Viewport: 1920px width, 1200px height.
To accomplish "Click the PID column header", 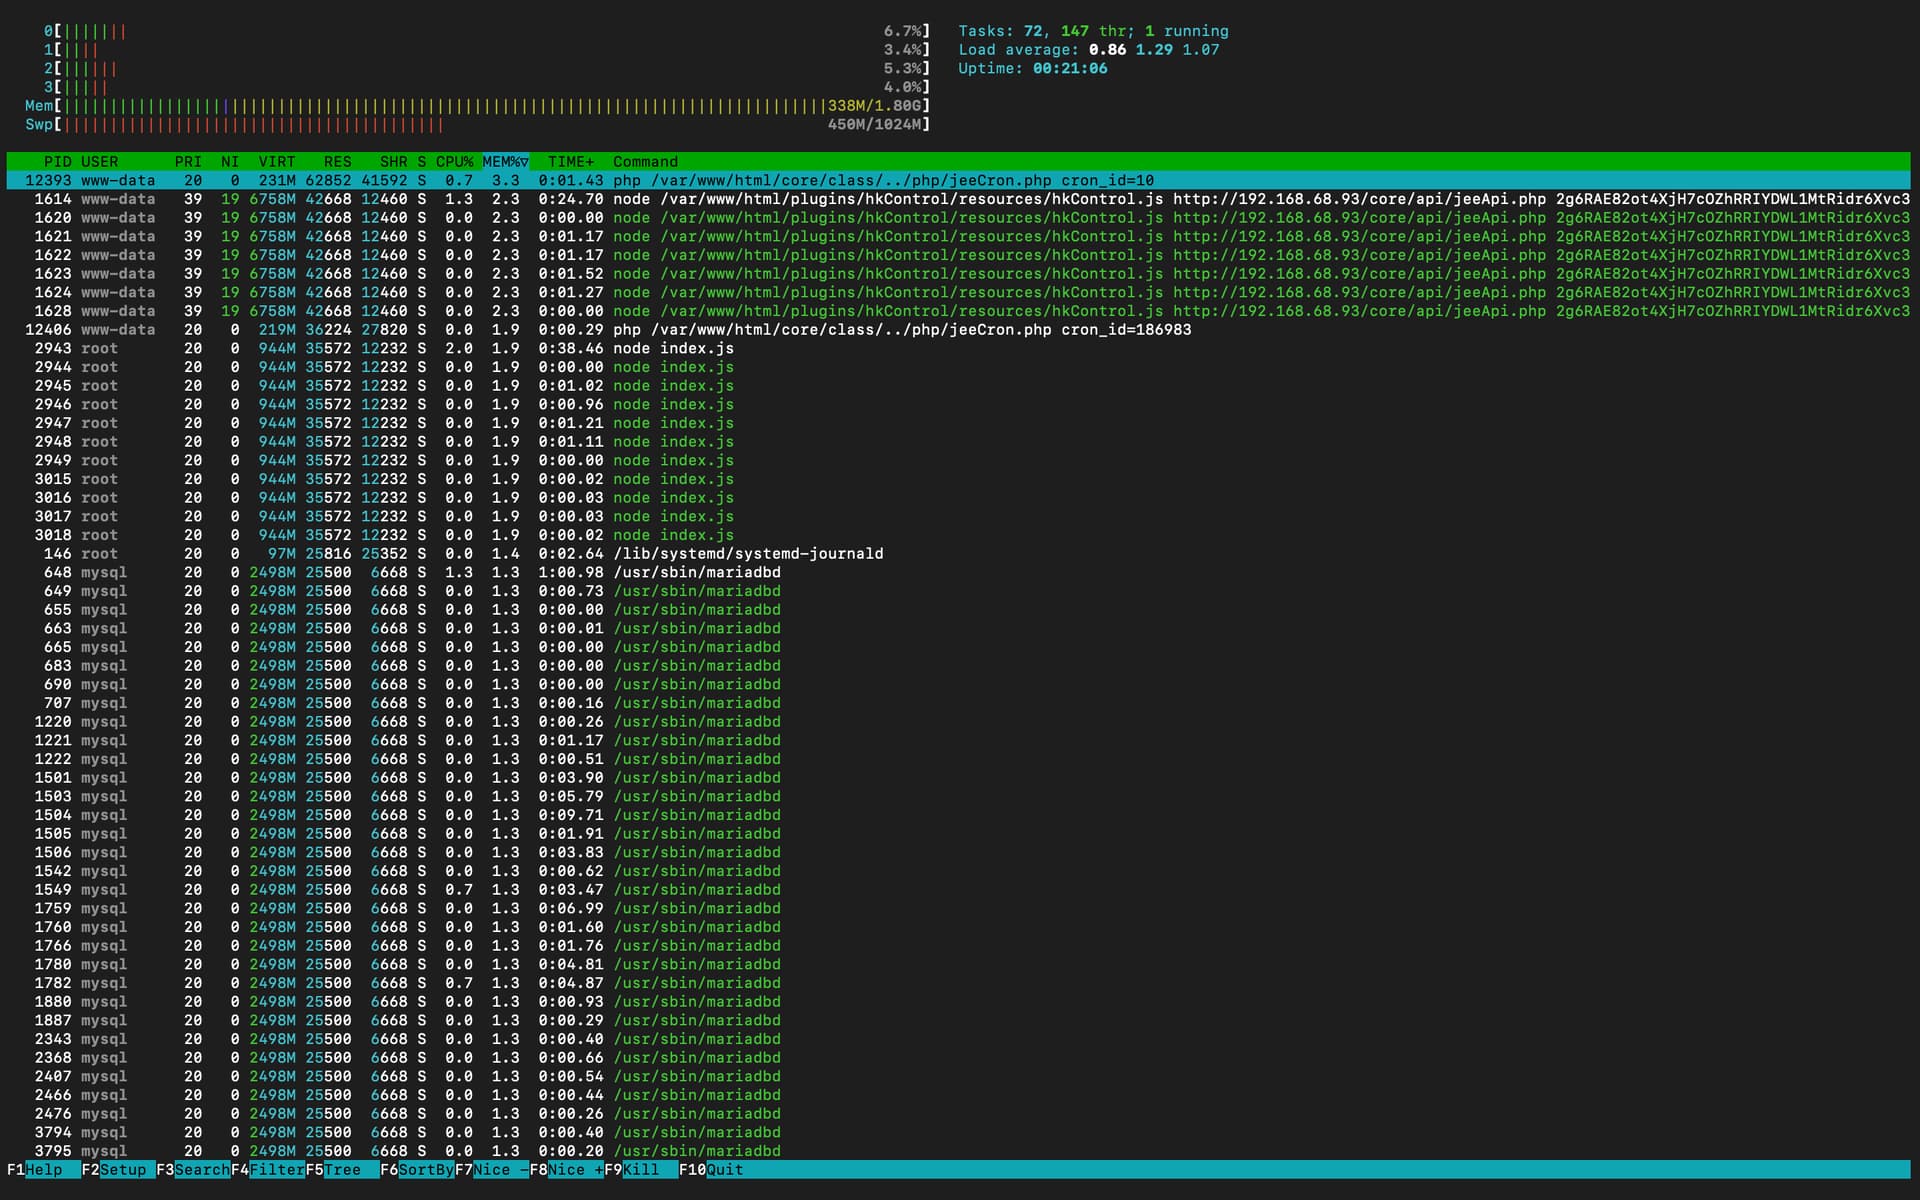I will point(57,162).
